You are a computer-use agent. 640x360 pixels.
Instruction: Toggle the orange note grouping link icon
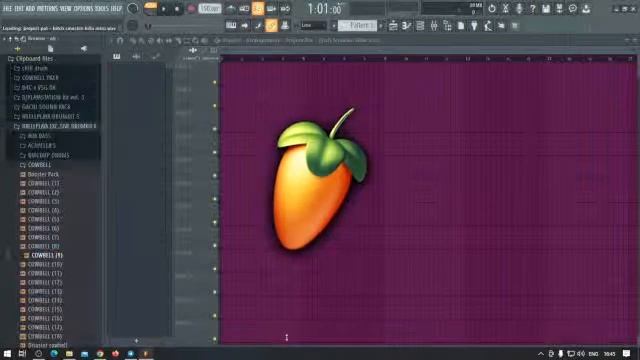(x=271, y=26)
